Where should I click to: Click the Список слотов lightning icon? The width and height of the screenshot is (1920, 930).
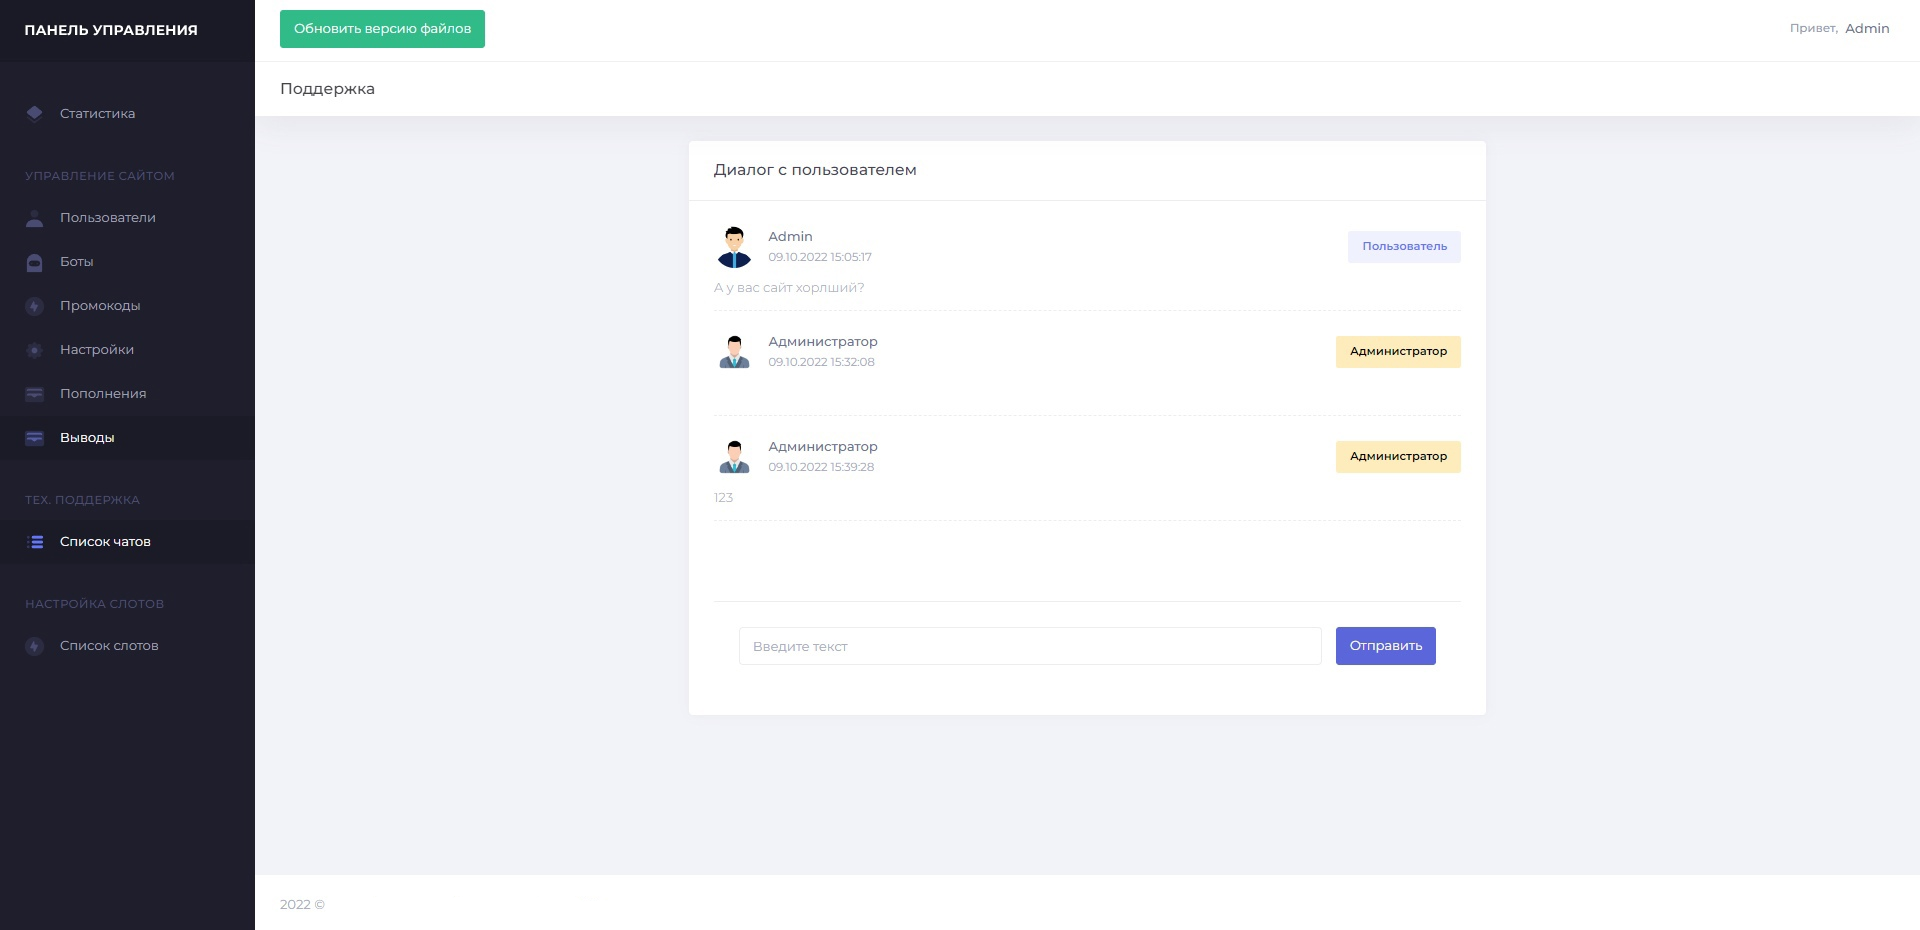[x=35, y=646]
